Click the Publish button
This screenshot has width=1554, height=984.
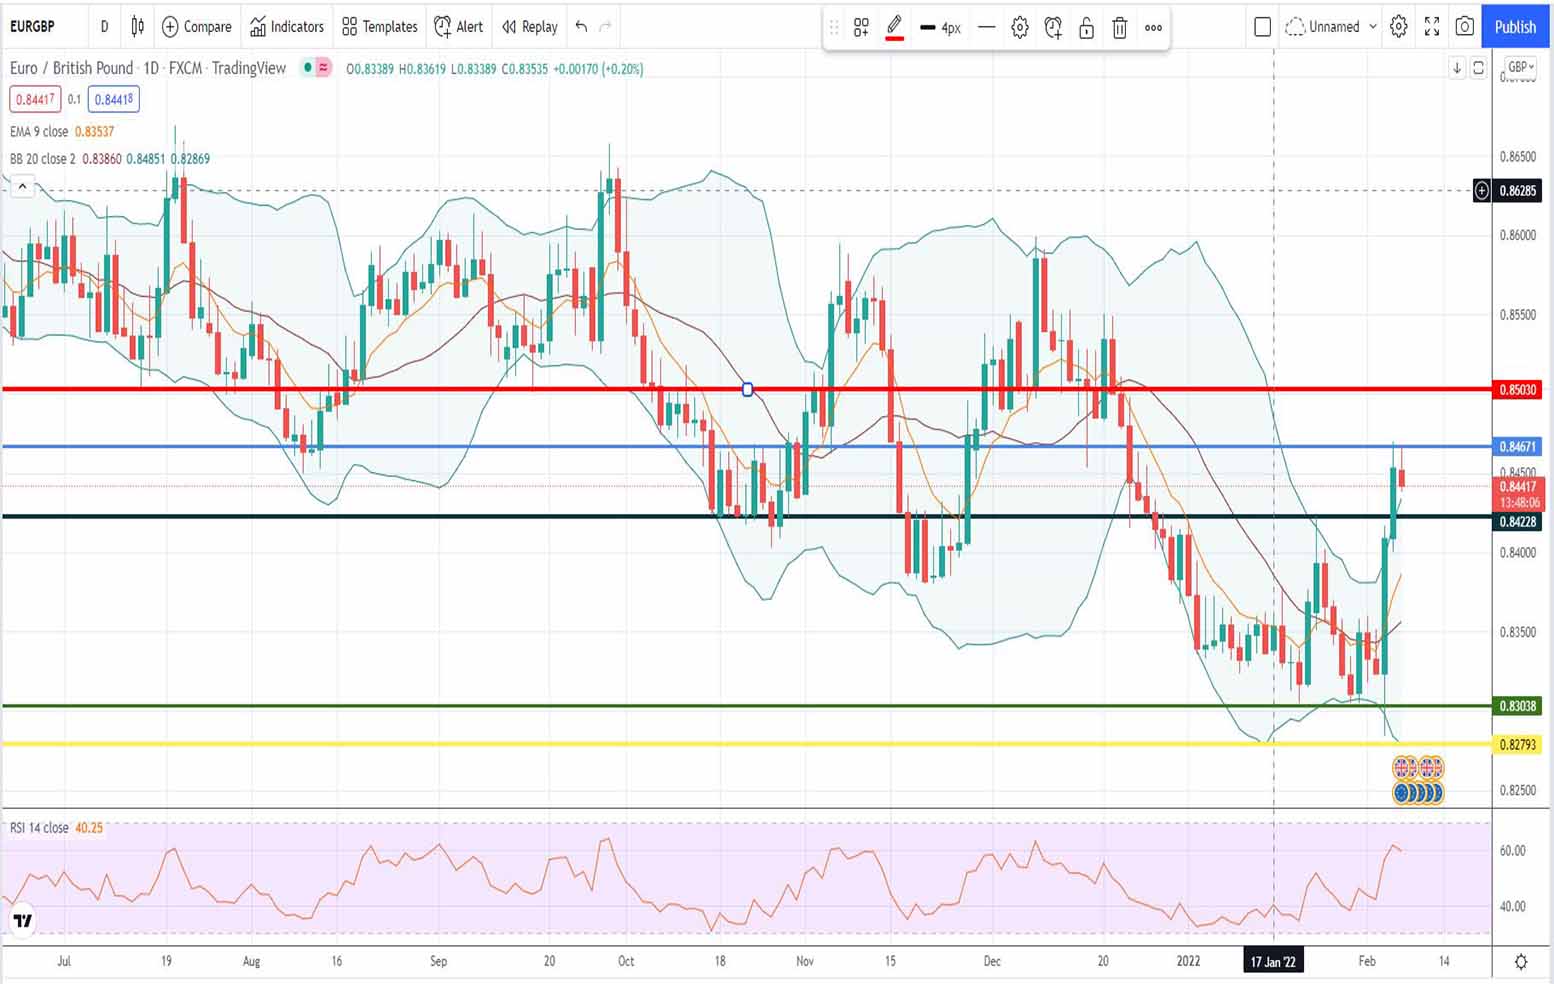[x=1514, y=27]
